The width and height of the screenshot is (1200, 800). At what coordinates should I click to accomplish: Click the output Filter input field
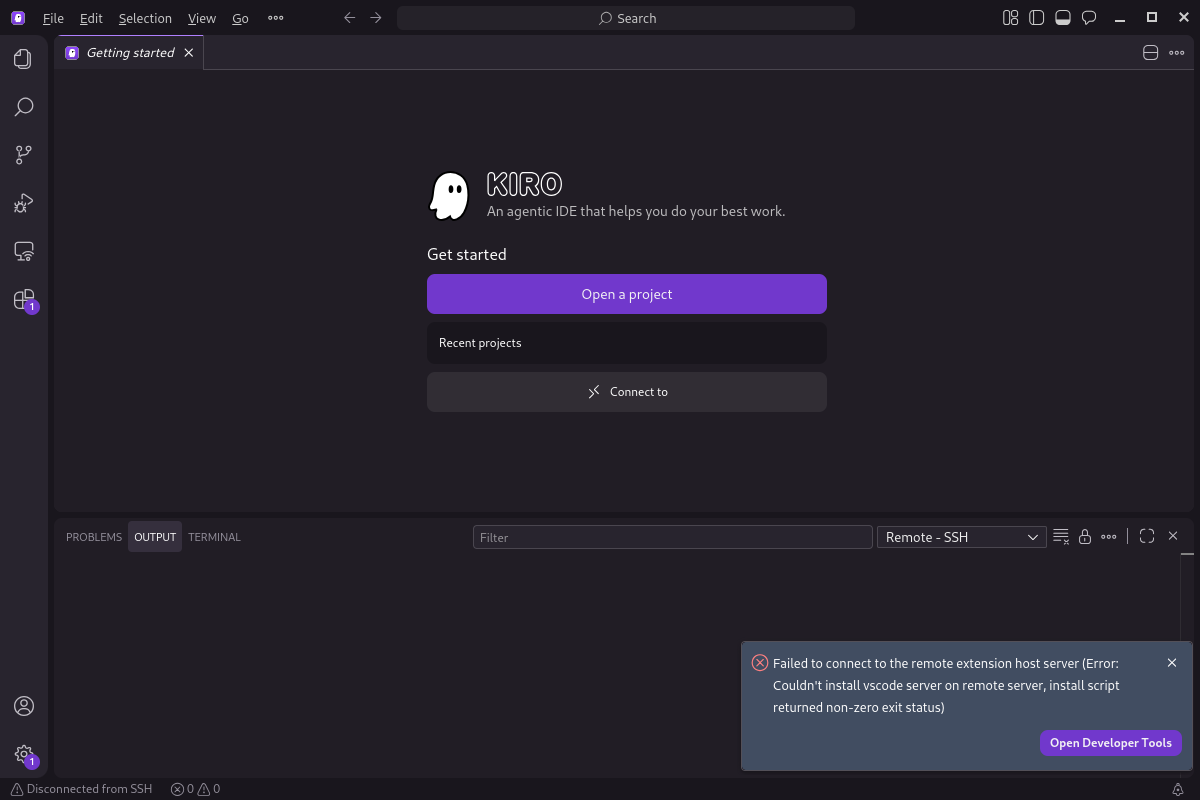[x=673, y=537]
